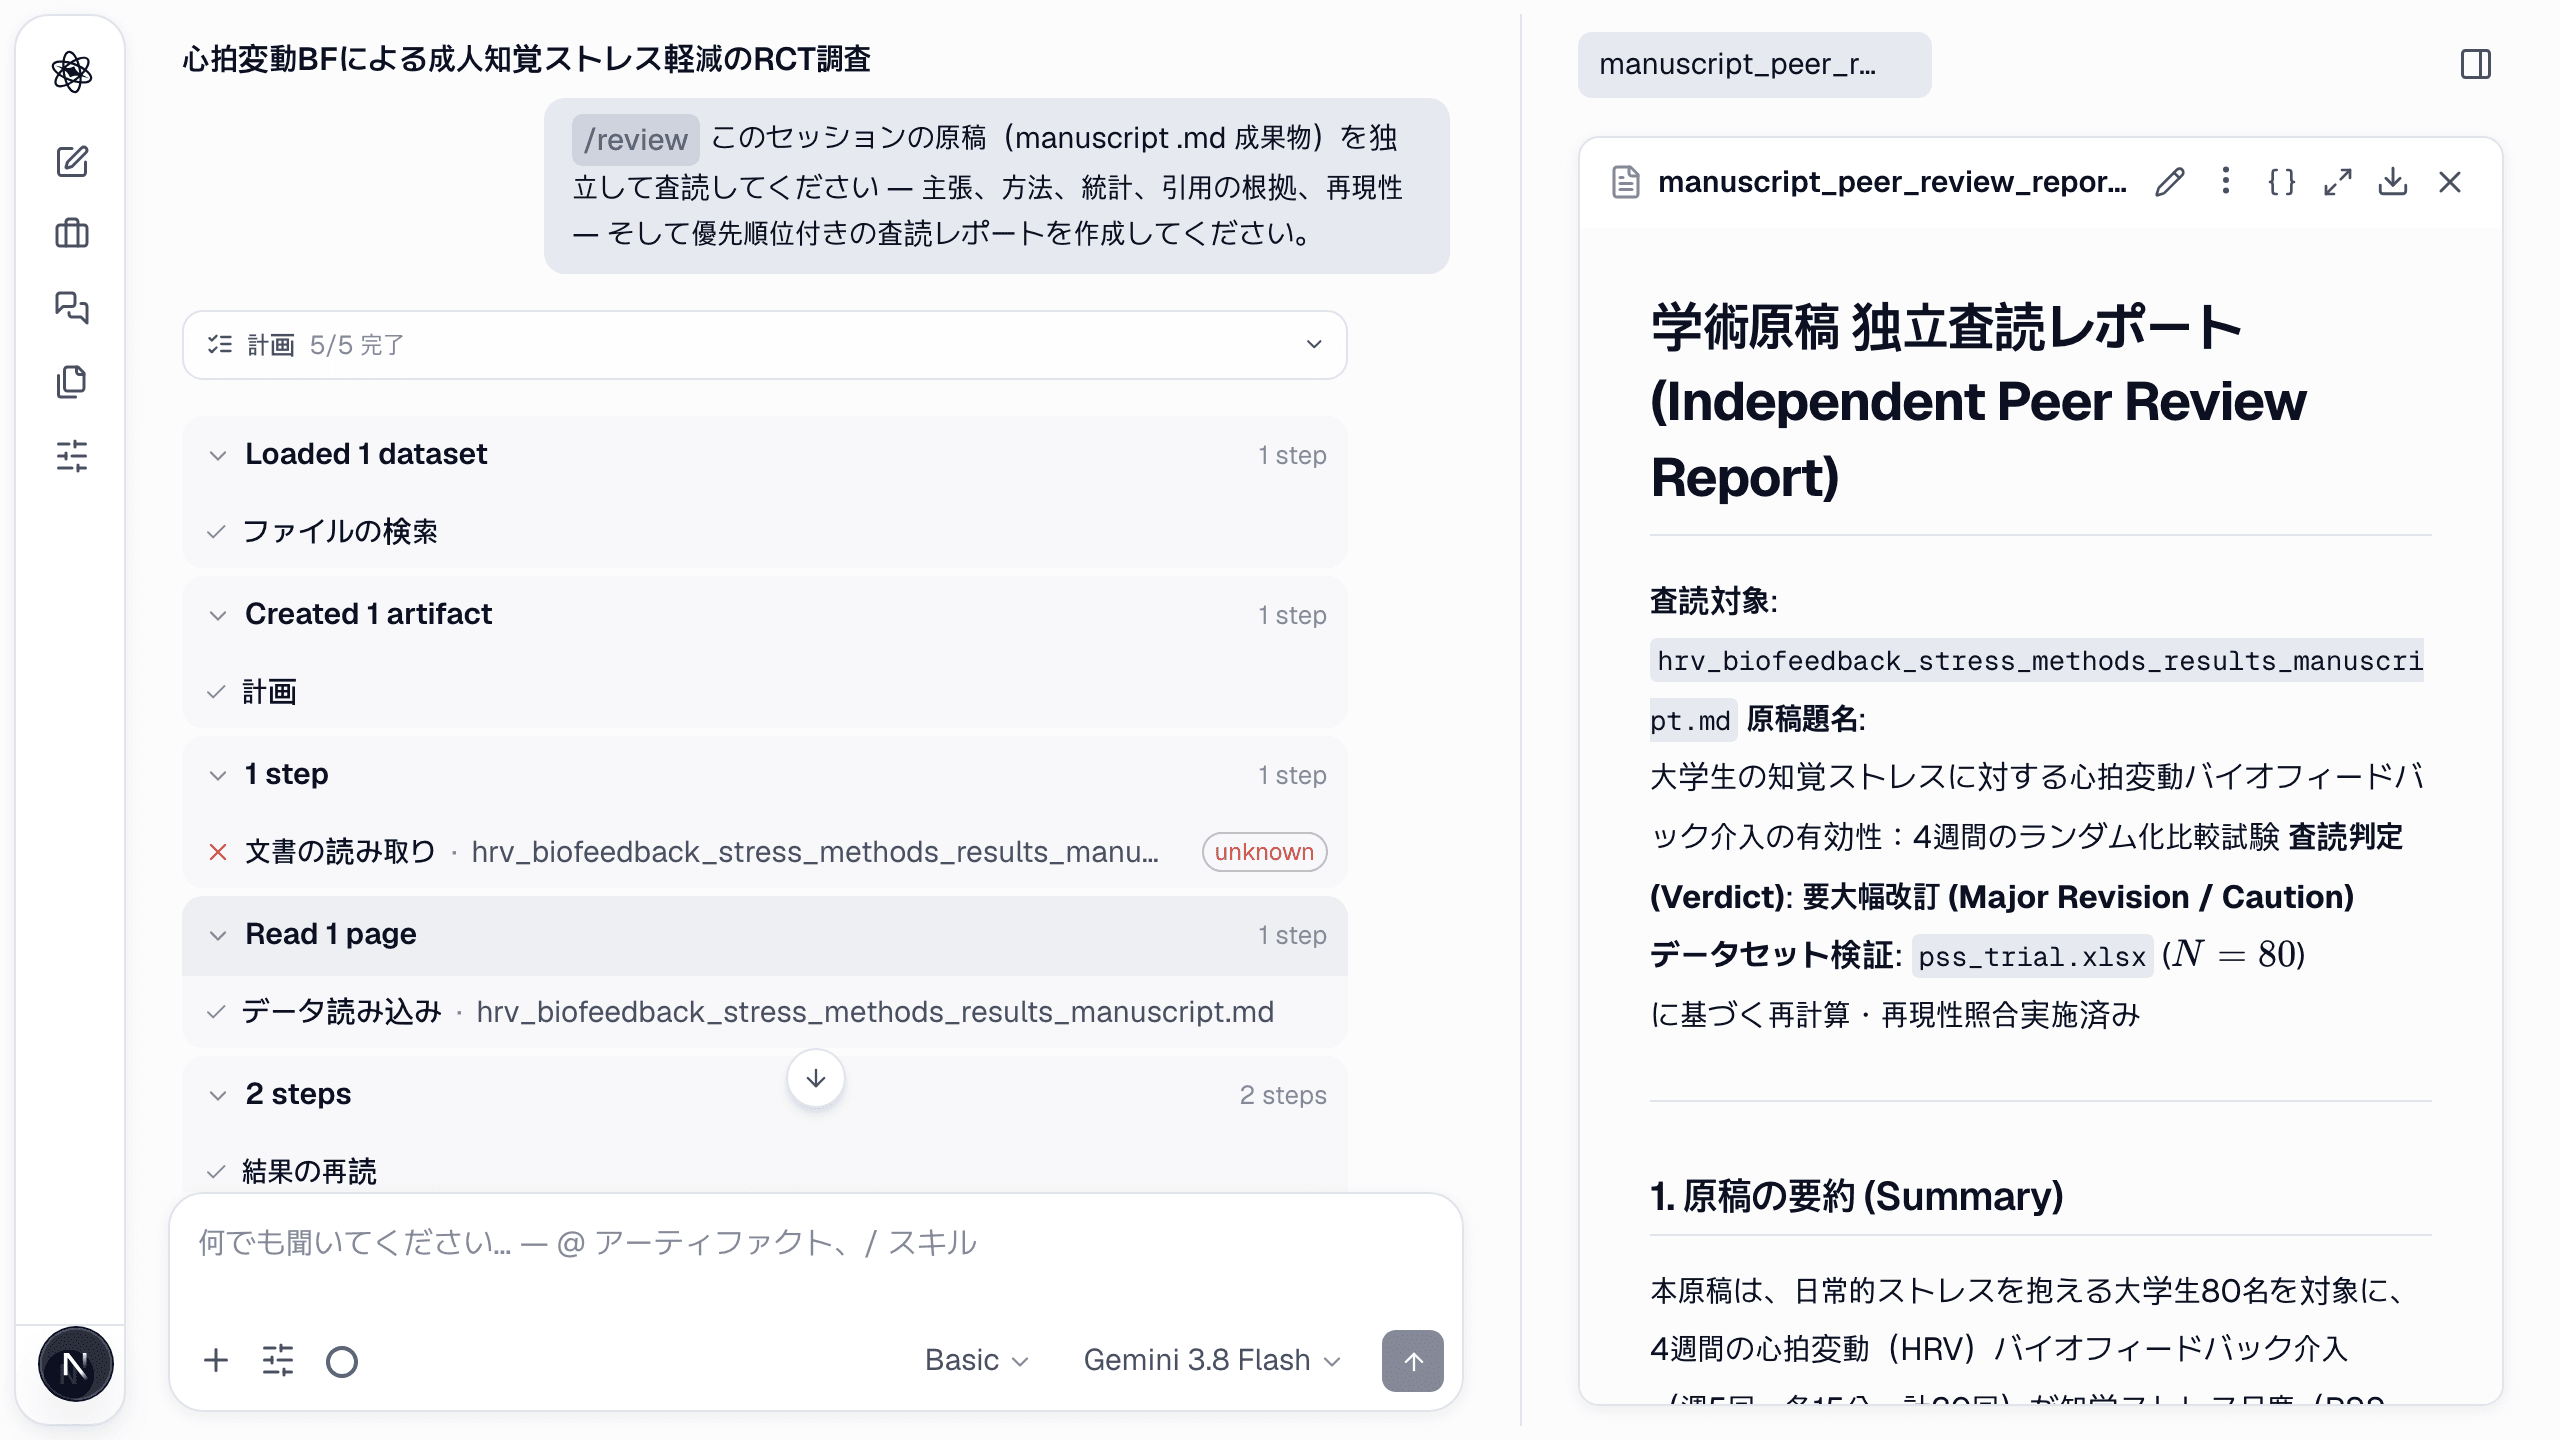Edit the artifact with pencil icon
This screenshot has width=2560, height=1440.
(2170, 182)
